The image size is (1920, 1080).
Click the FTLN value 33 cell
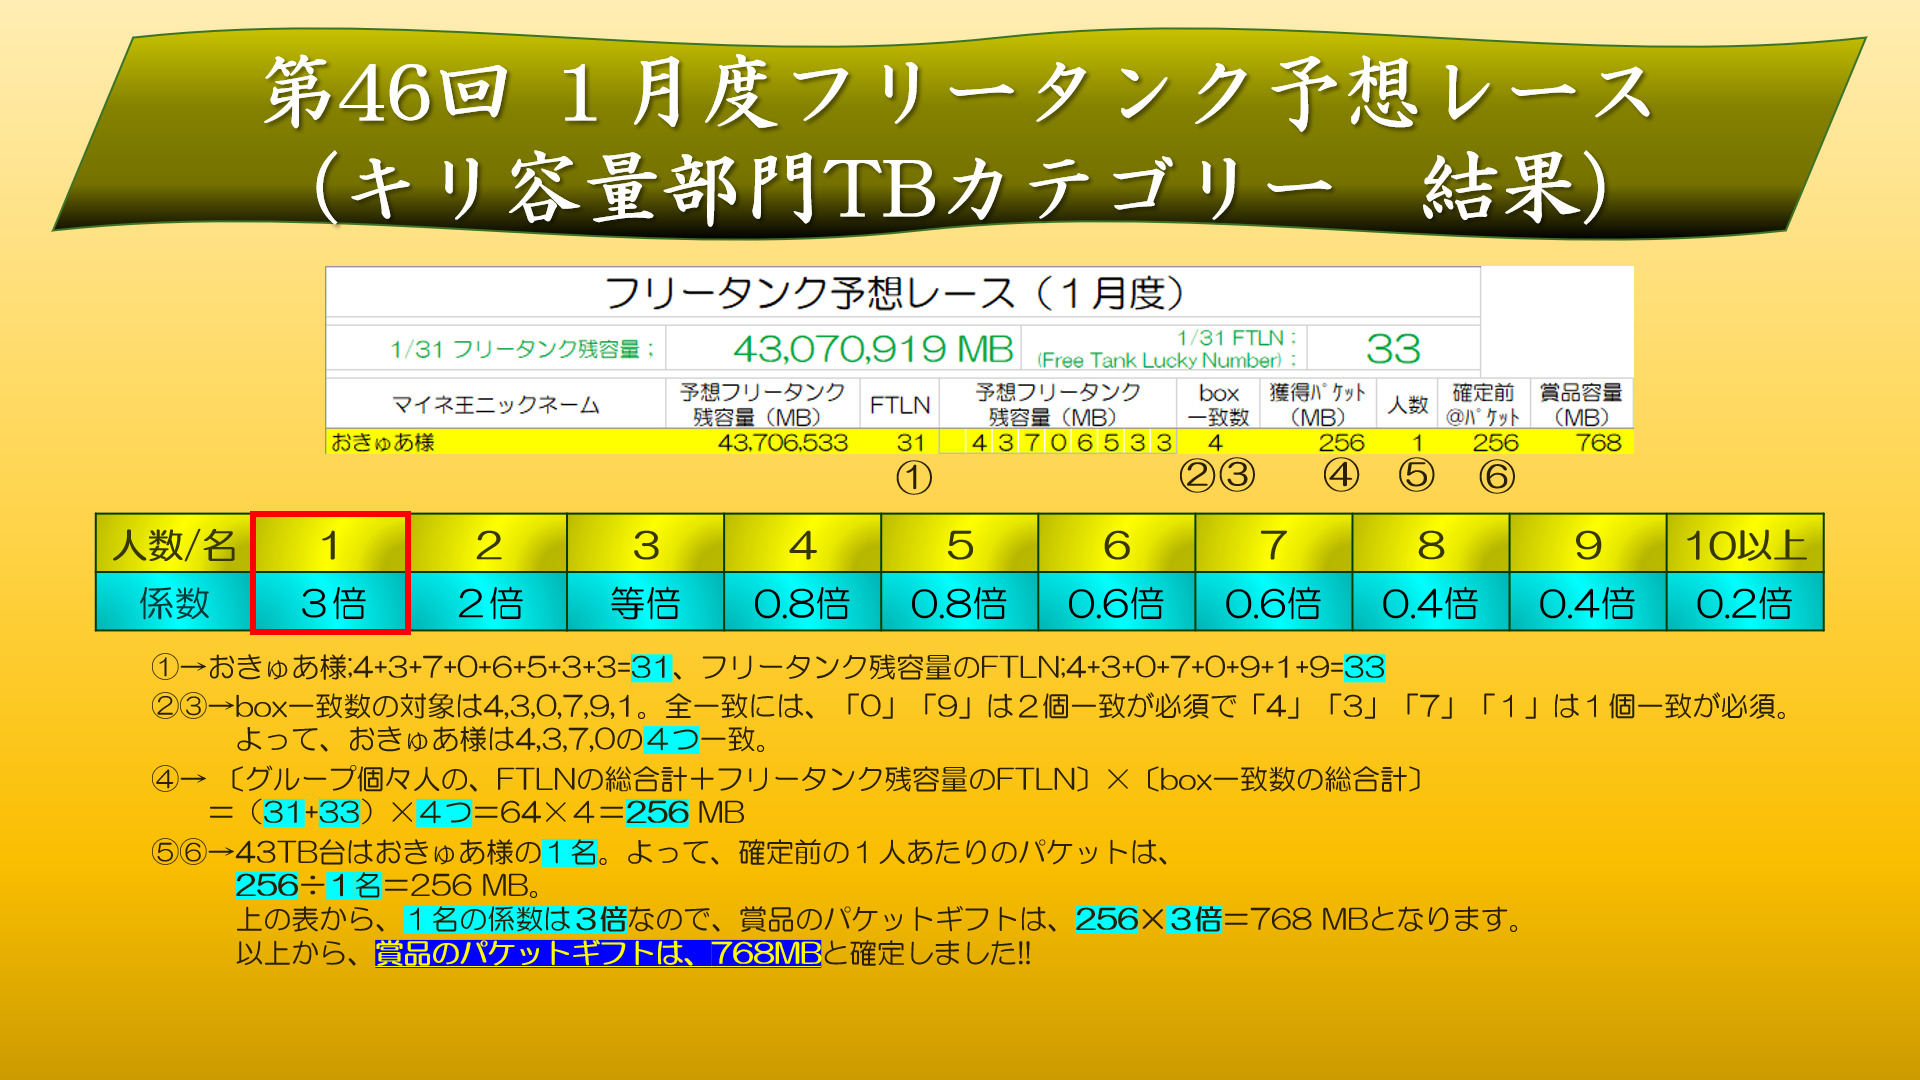click(1392, 349)
